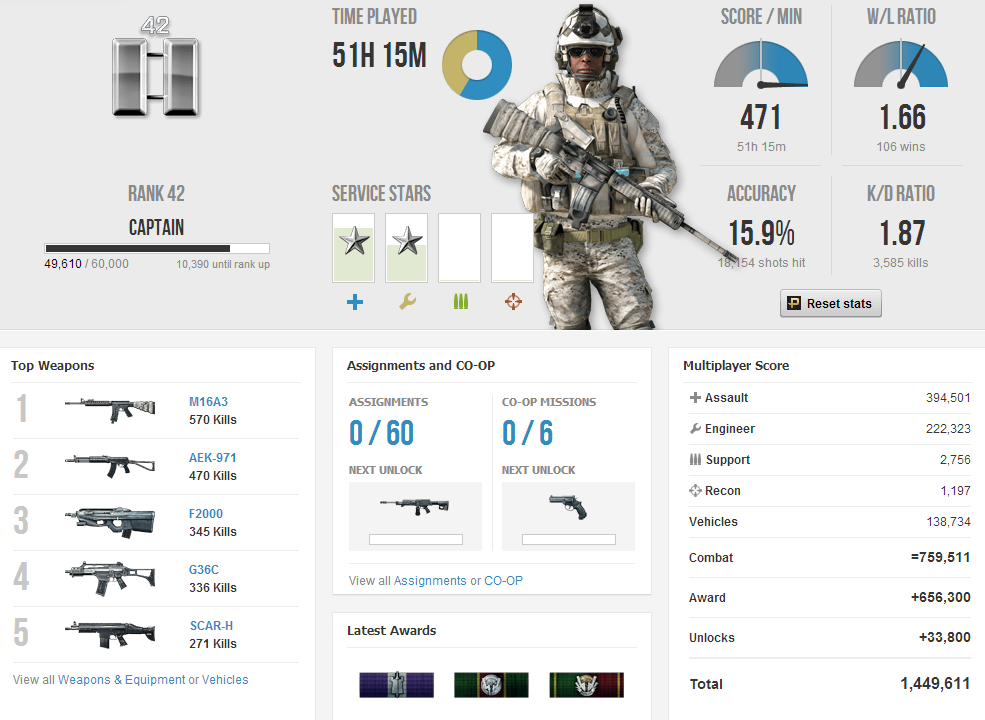Click the Assault class plus icon under service stars
The width and height of the screenshot is (985, 720).
[355, 302]
